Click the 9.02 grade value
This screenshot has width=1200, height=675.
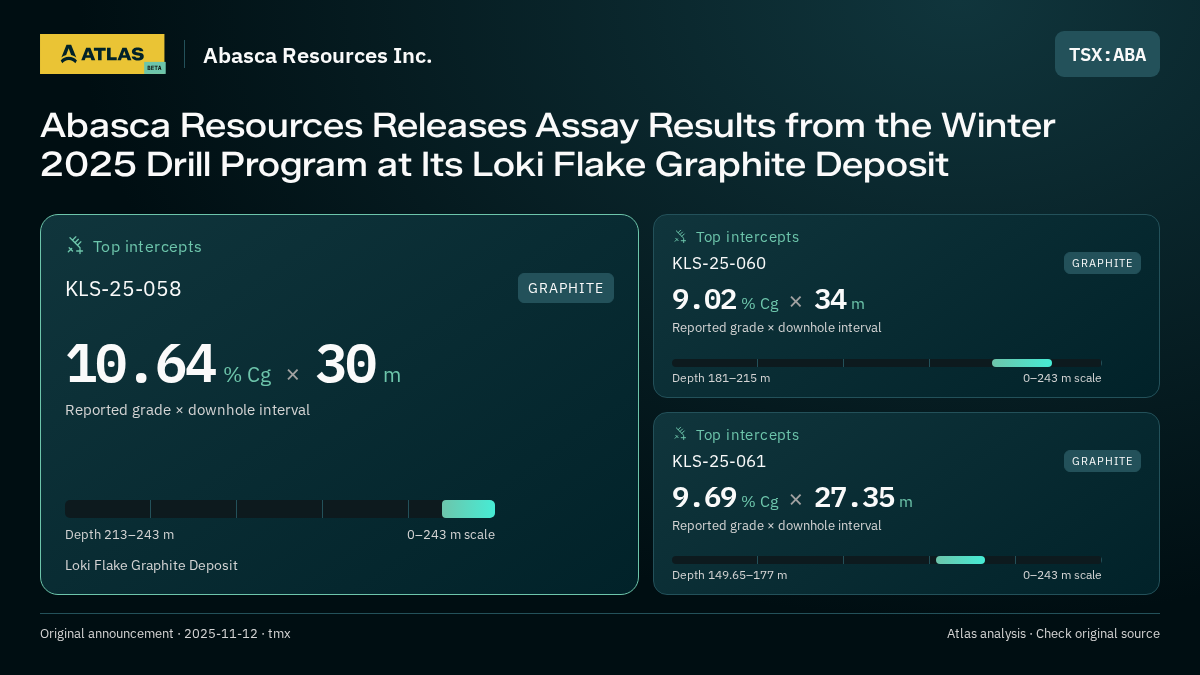click(x=704, y=300)
